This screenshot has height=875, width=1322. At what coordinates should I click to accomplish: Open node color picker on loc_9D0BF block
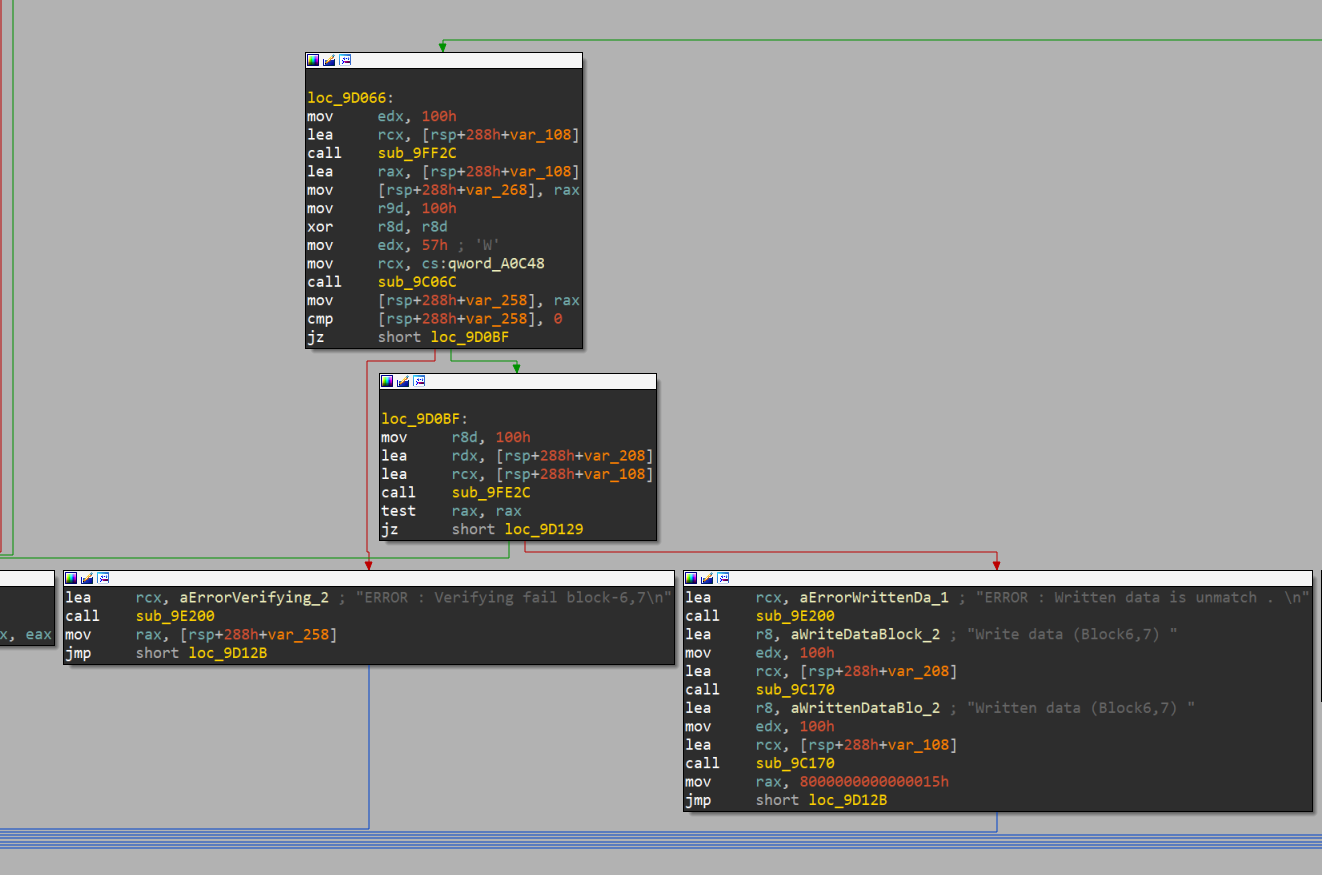coord(387,381)
